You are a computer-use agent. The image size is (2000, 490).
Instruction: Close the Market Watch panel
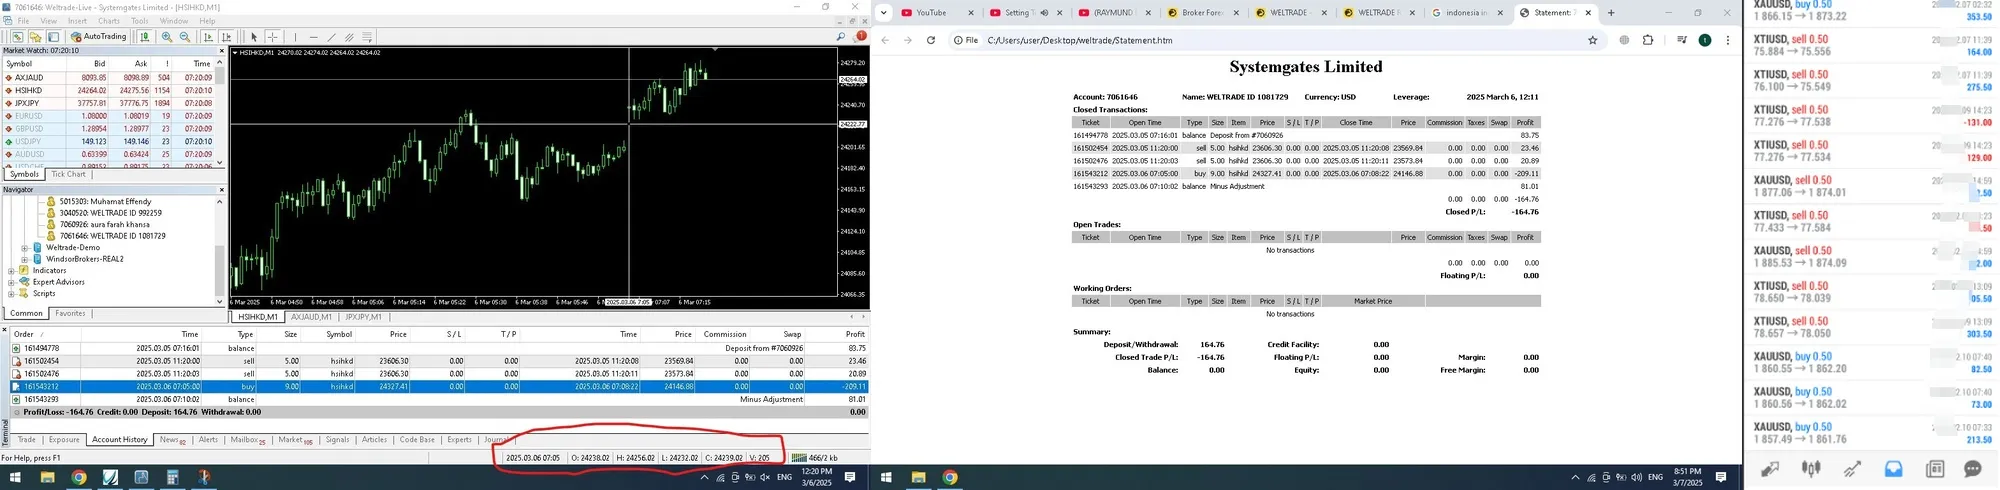tap(222, 50)
